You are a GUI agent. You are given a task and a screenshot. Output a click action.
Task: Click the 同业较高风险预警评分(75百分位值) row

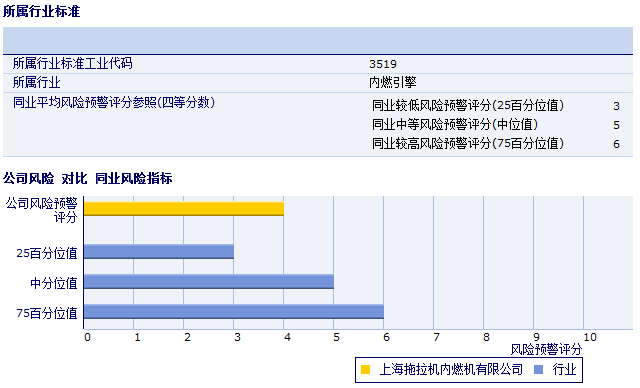(496, 144)
